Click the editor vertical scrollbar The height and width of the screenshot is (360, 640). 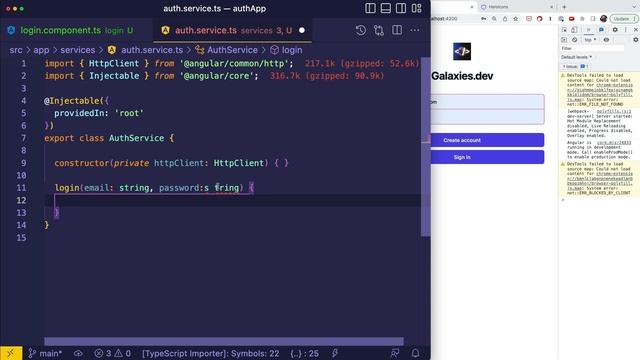tap(425, 147)
